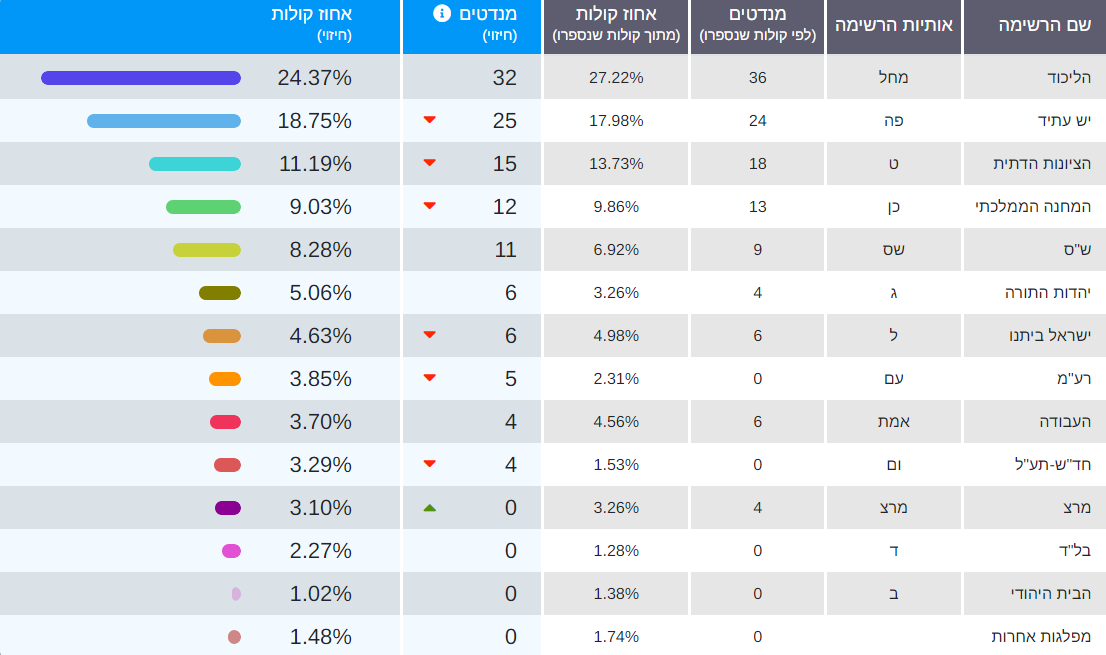
Task: Click the red down arrow in יש עתיד row
Action: click(430, 120)
